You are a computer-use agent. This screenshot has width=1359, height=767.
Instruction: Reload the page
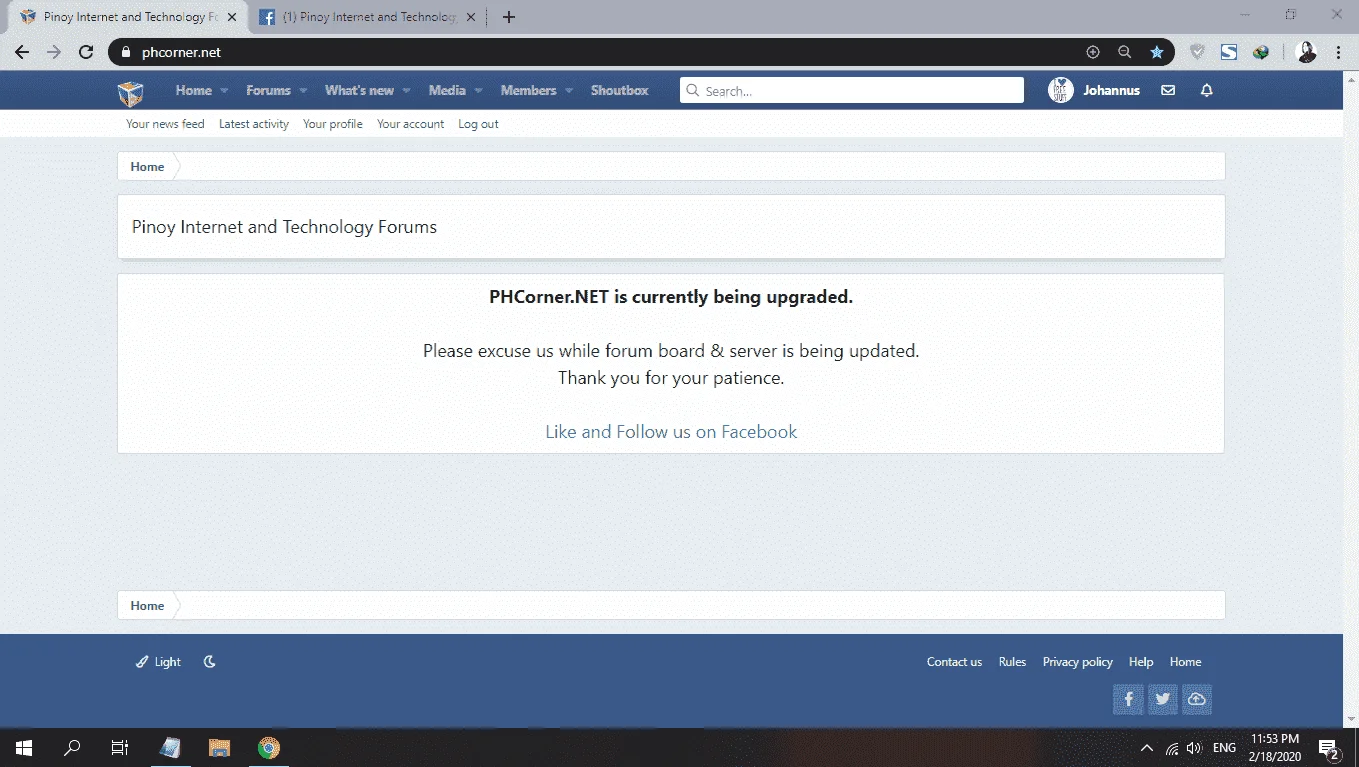click(86, 52)
